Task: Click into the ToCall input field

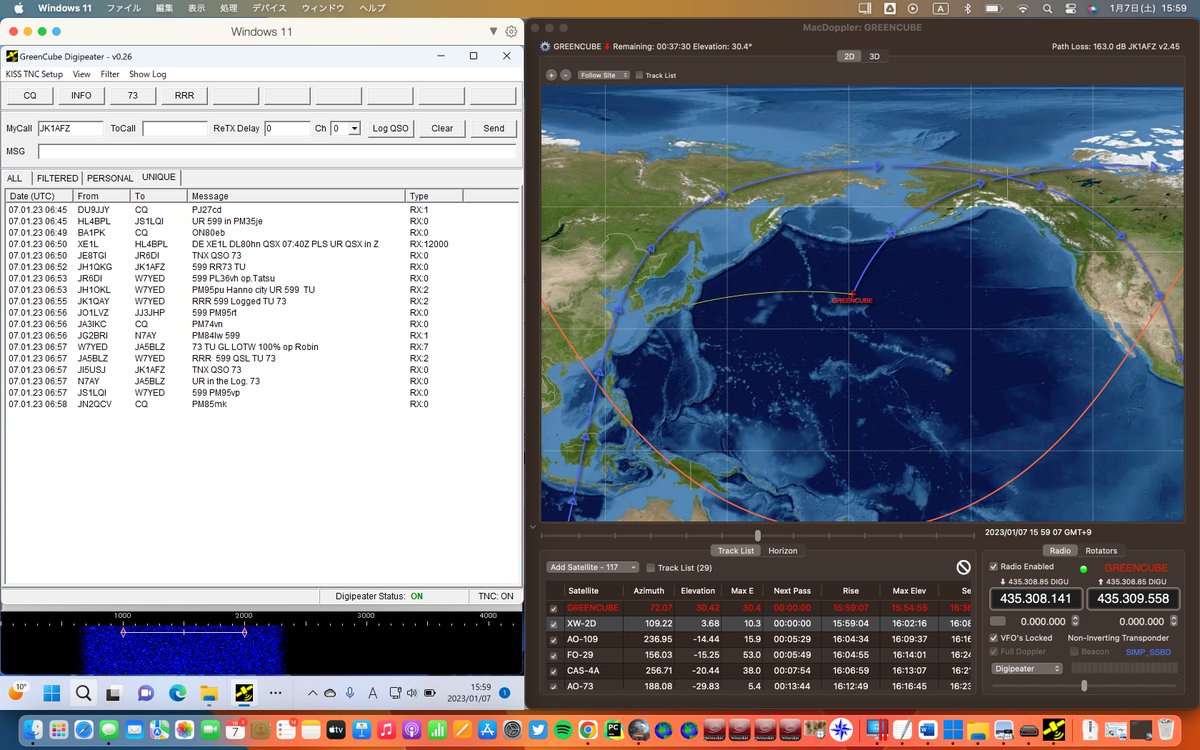Action: [174, 128]
